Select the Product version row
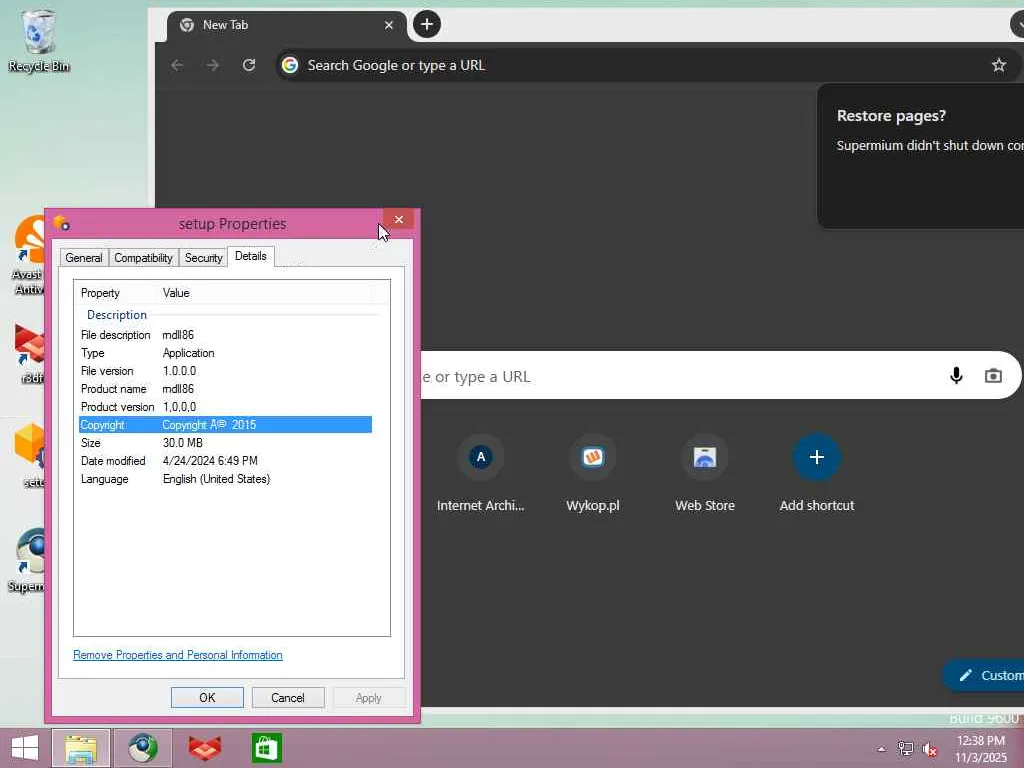Viewport: 1024px width, 768px height. 225,407
